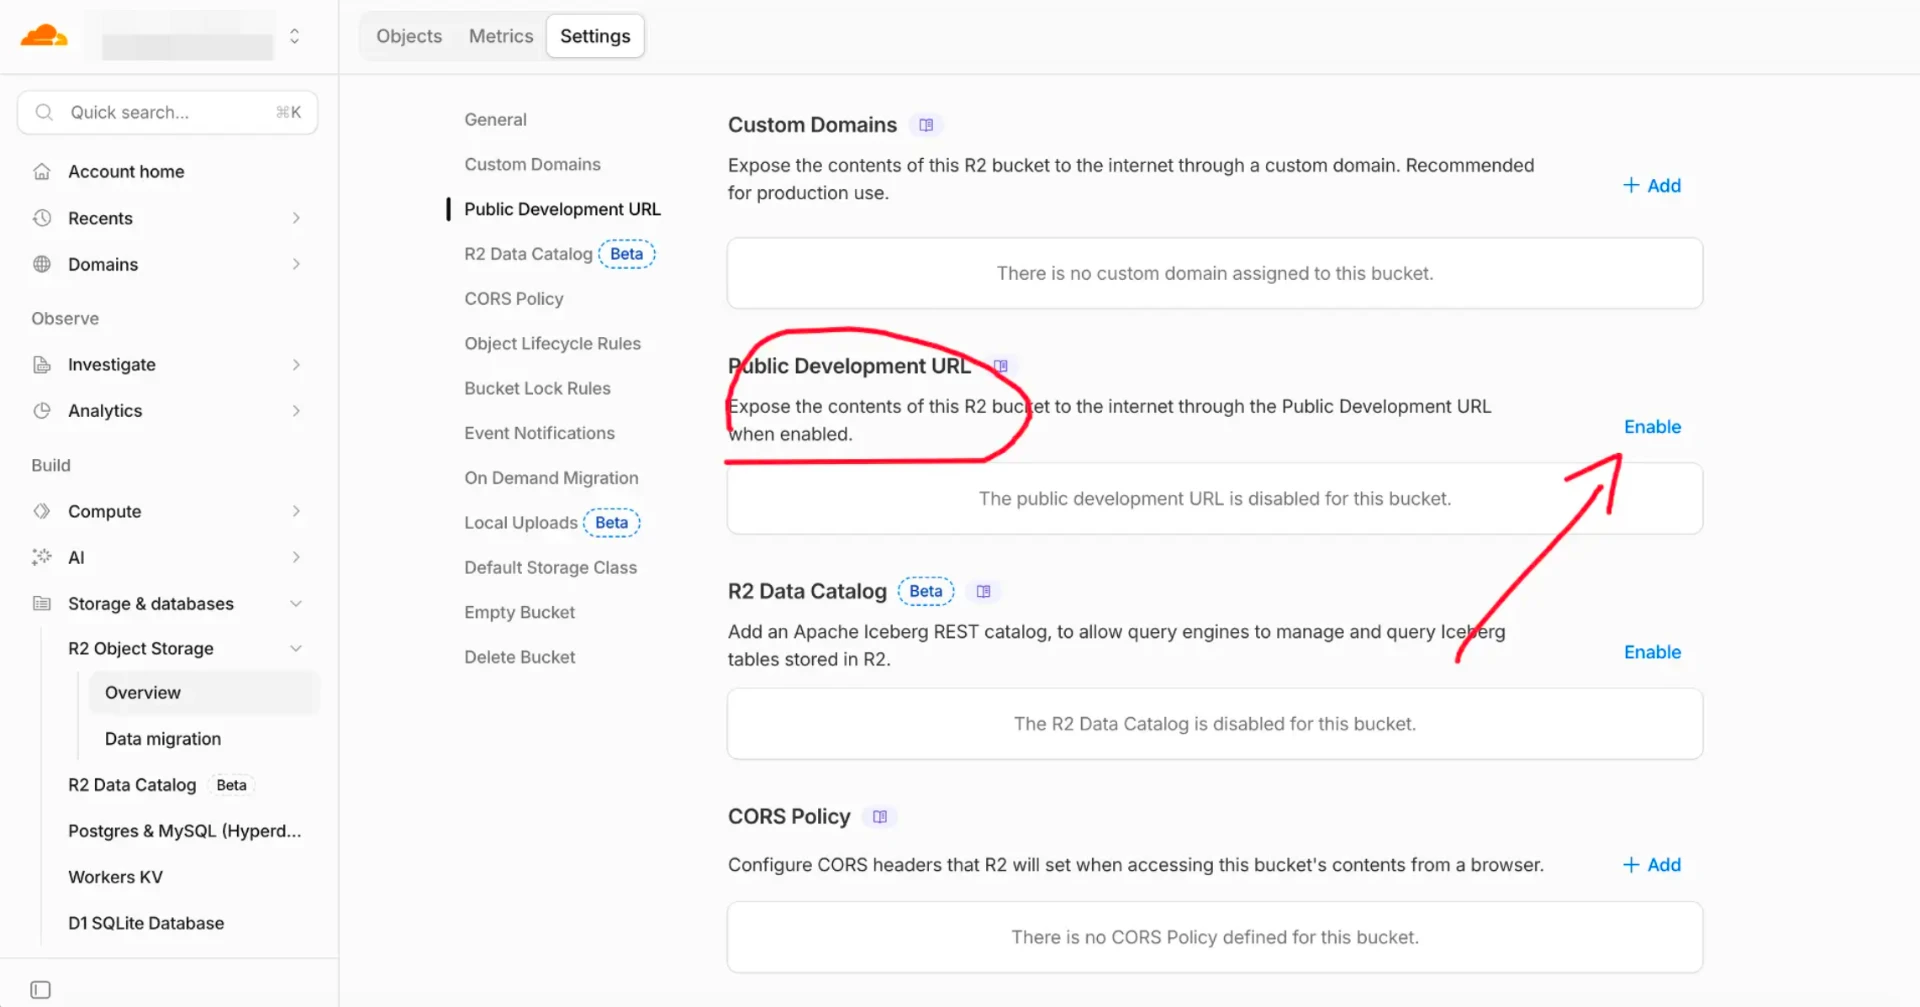This screenshot has width=1920, height=1007.
Task: Expand the Compute chevron
Action: pos(296,511)
